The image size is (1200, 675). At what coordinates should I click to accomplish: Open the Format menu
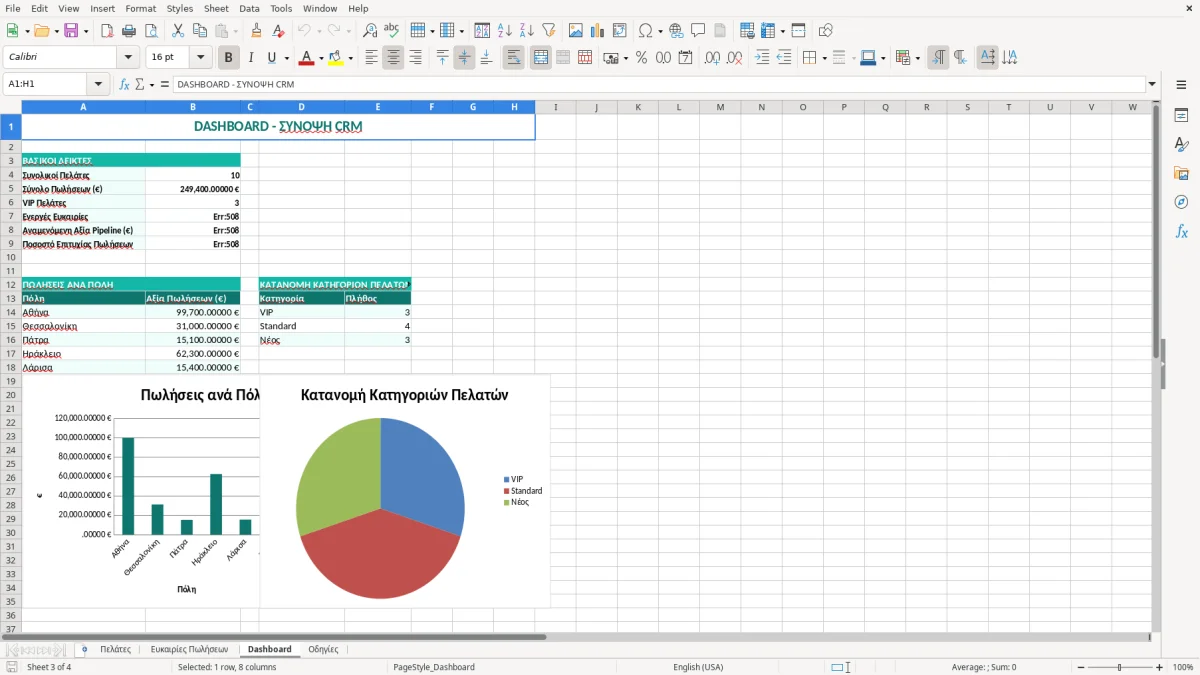[x=141, y=8]
